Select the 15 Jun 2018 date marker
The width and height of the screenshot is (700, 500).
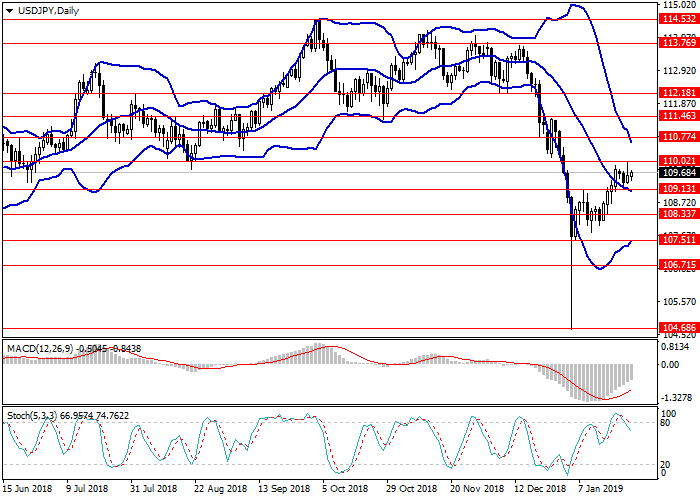coord(27,491)
